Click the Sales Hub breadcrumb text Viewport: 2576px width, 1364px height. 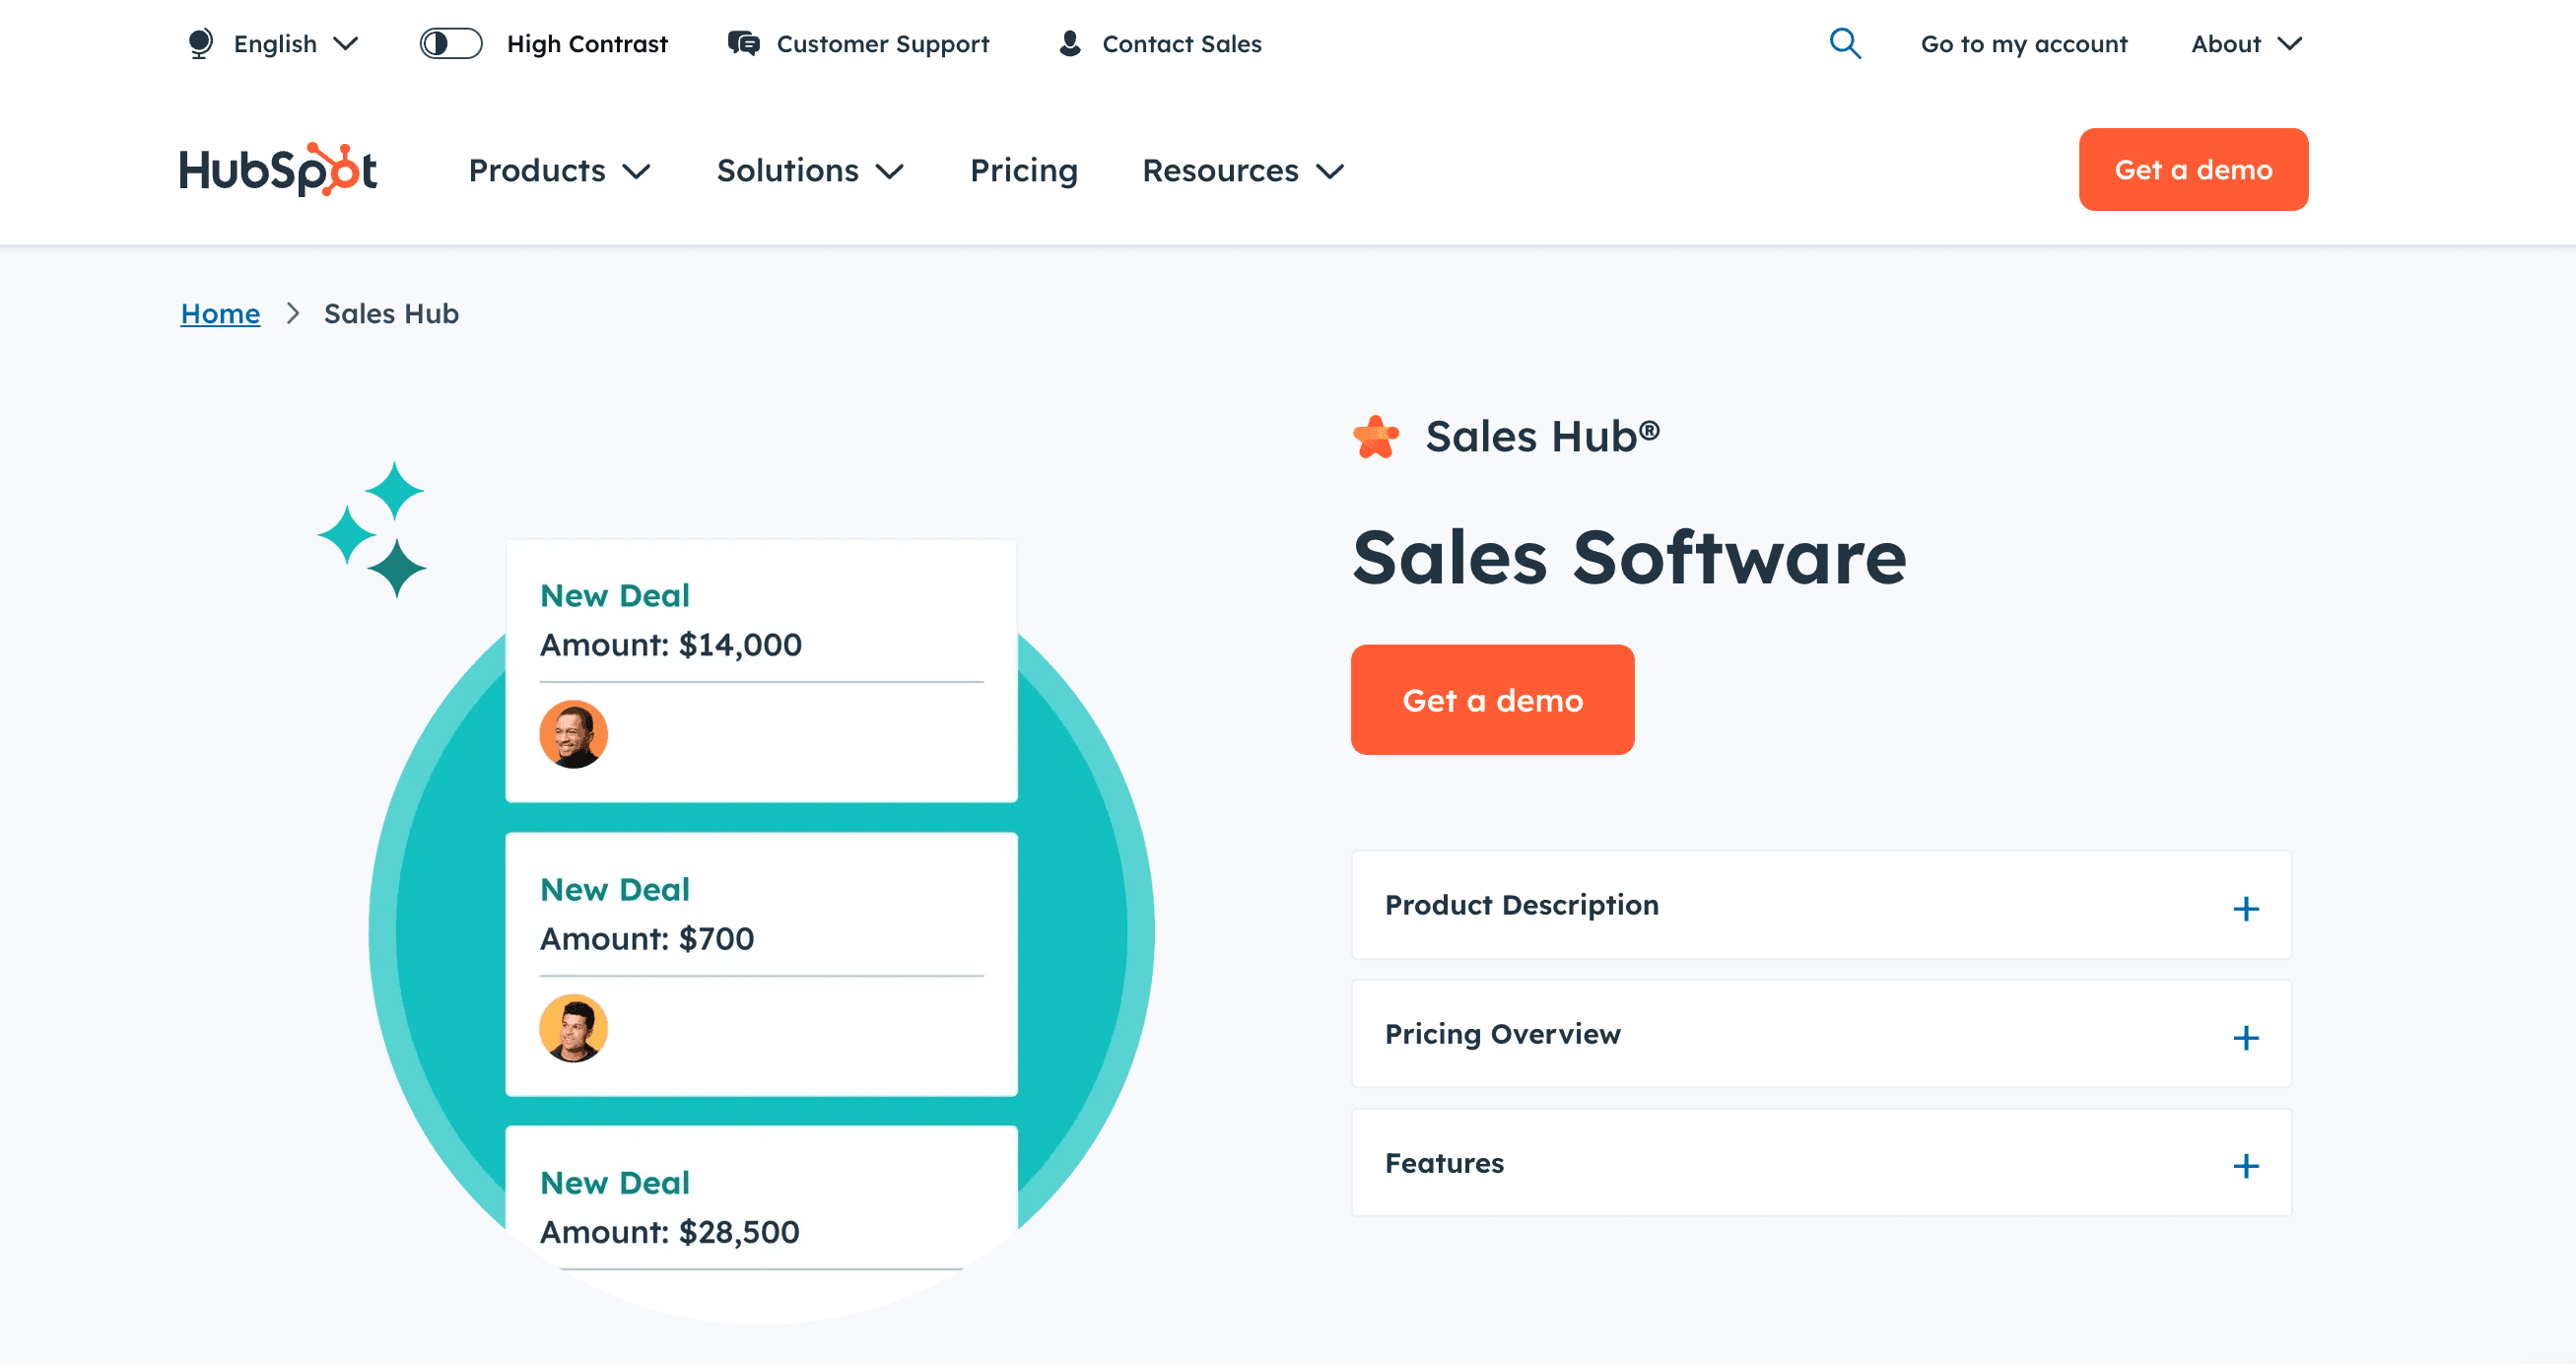391,314
